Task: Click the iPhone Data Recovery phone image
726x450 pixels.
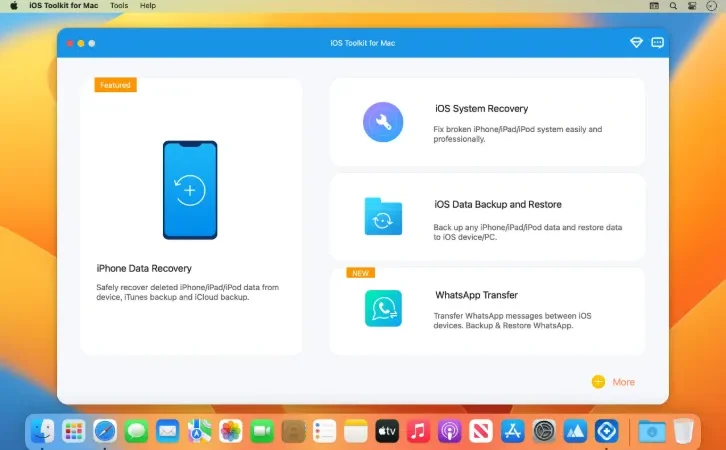Action: (x=190, y=190)
